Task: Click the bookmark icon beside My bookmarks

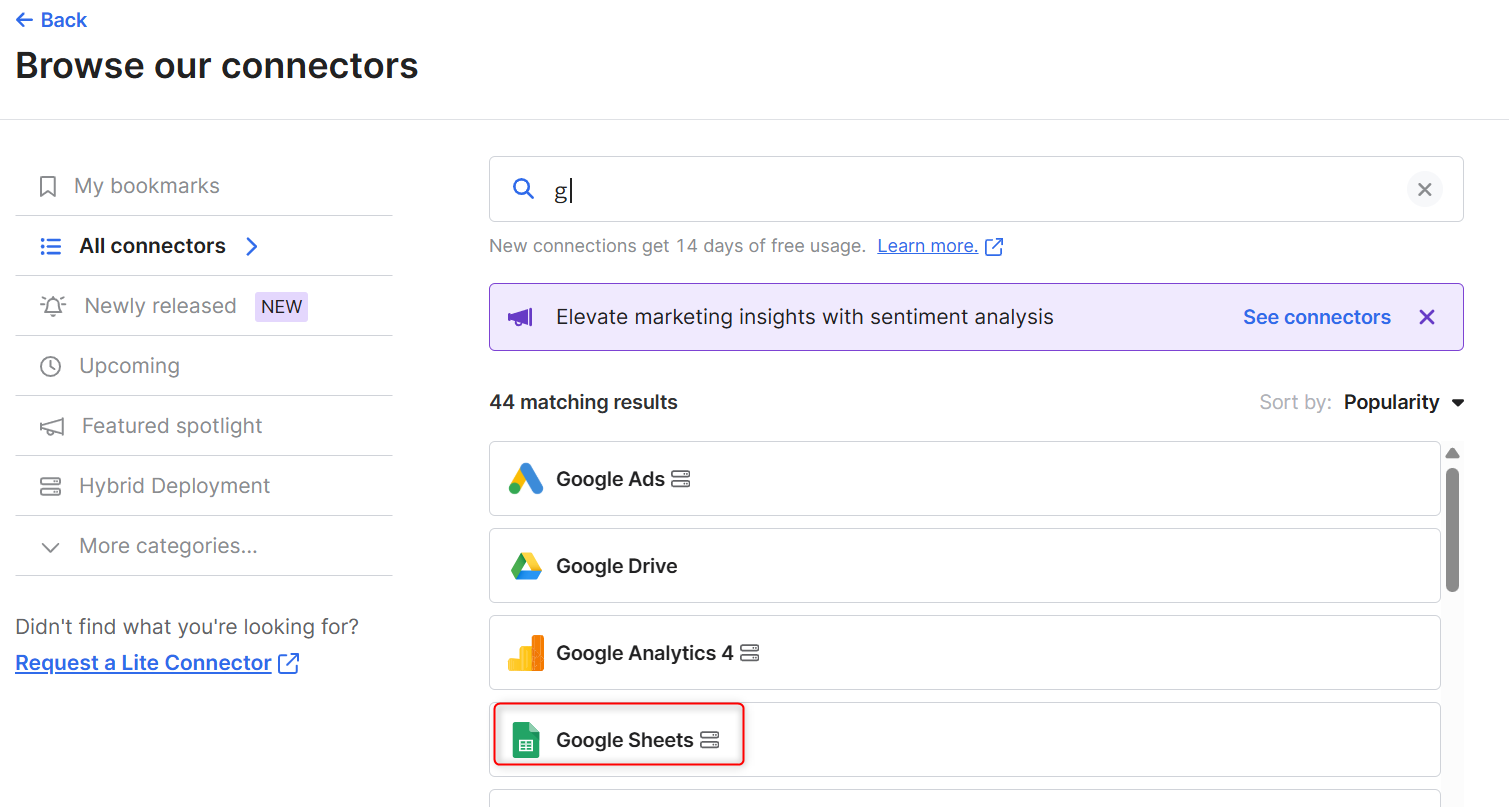Action: (x=47, y=187)
